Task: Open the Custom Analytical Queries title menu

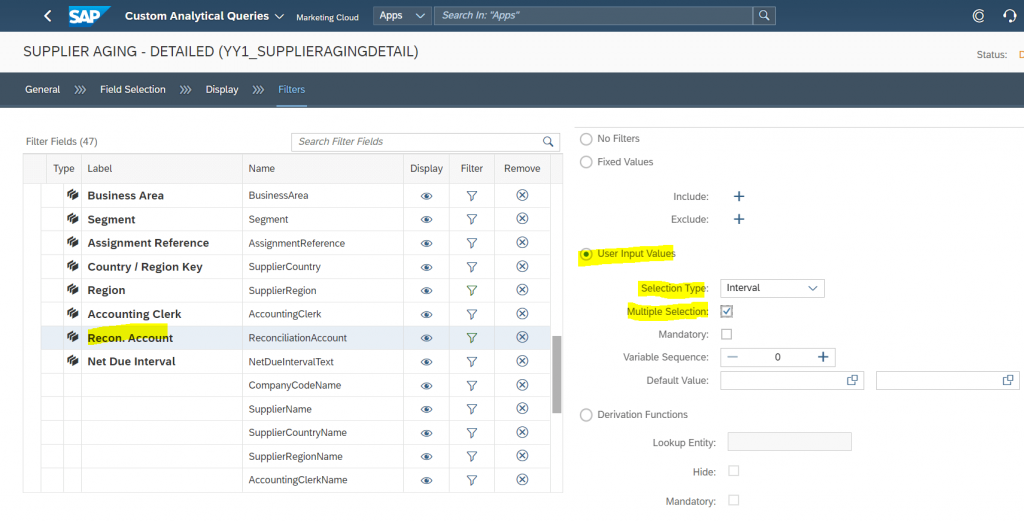Action: pyautogui.click(x=204, y=16)
